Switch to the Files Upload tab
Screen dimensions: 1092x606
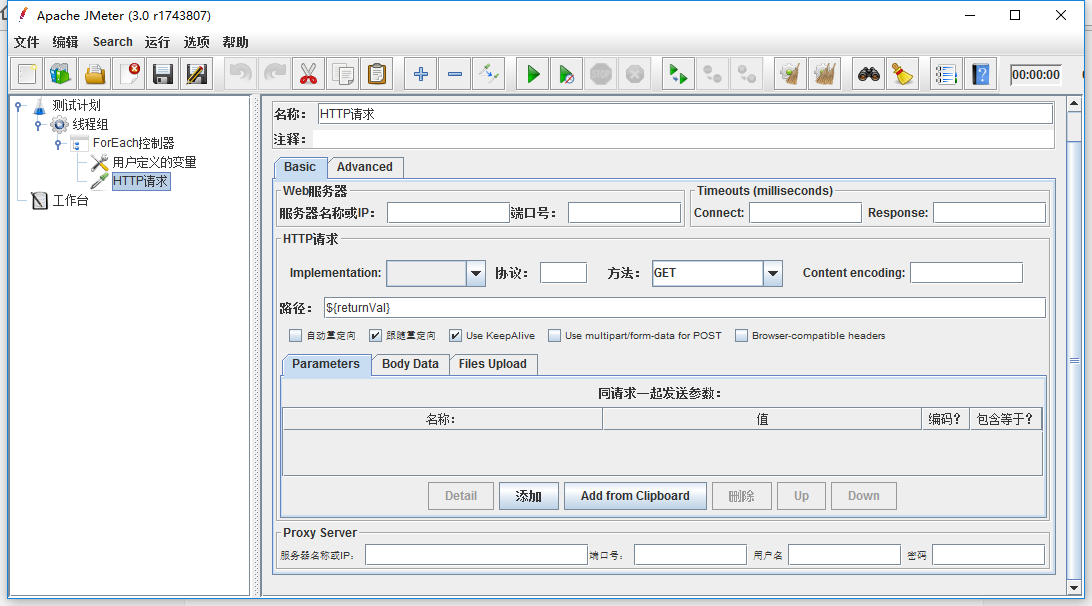click(492, 364)
